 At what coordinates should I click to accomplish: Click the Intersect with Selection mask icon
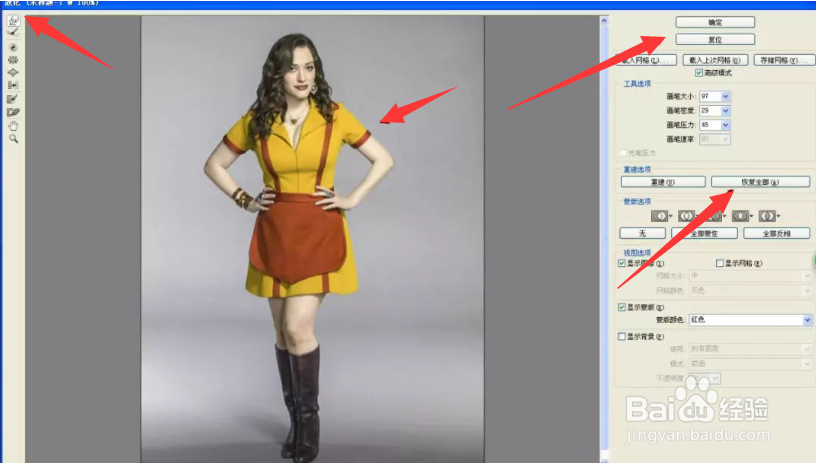click(x=743, y=216)
